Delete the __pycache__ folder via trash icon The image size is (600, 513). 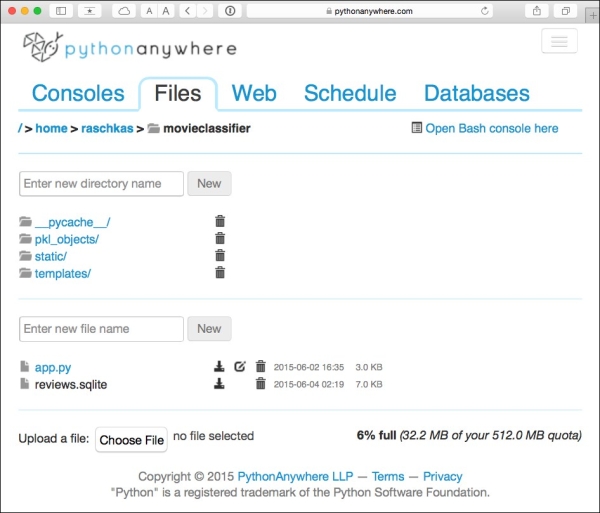pyautogui.click(x=220, y=221)
